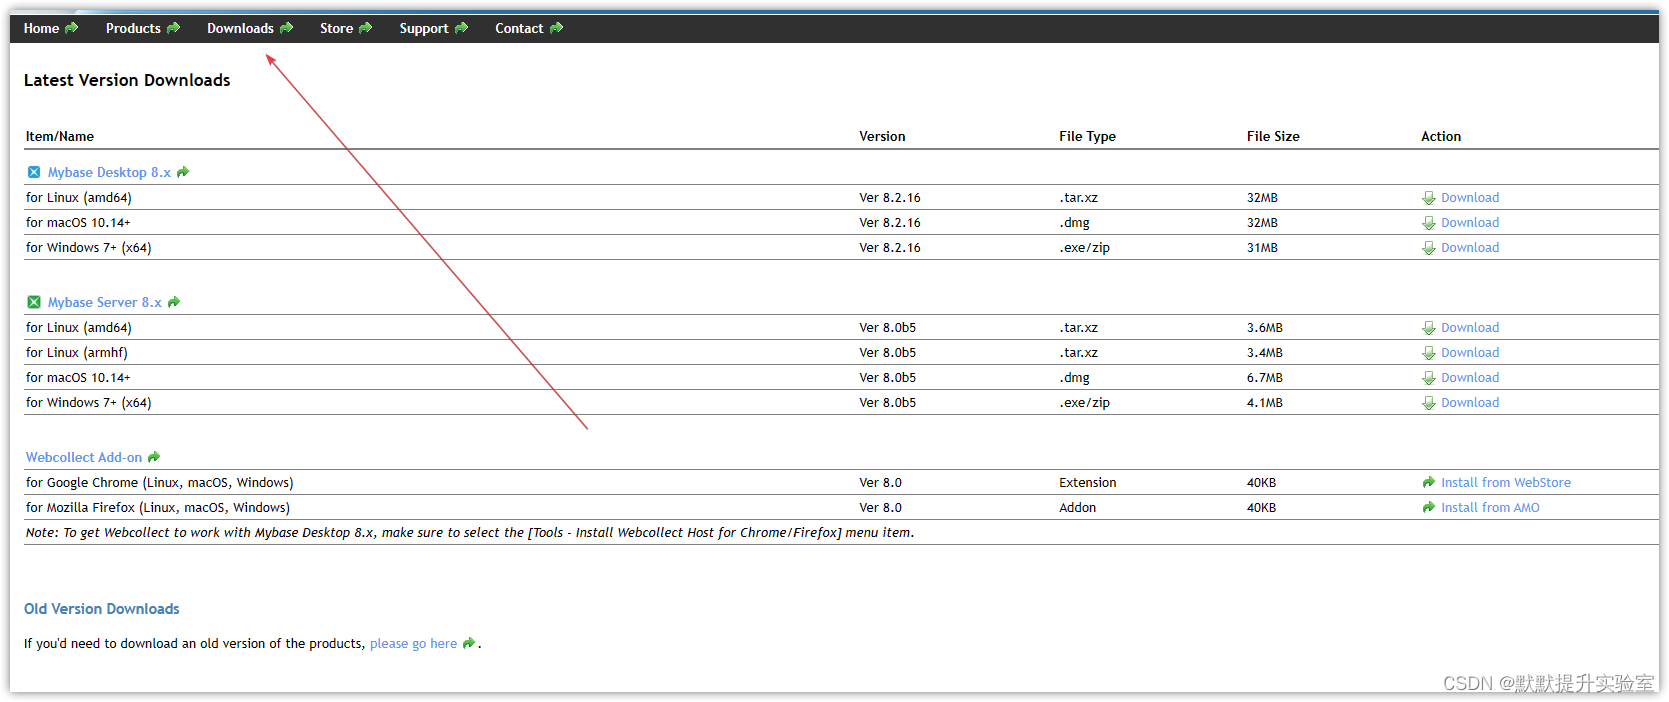Click download icon for Server macOS 10.14+
Viewport: 1669px width, 702px height.
[1429, 378]
